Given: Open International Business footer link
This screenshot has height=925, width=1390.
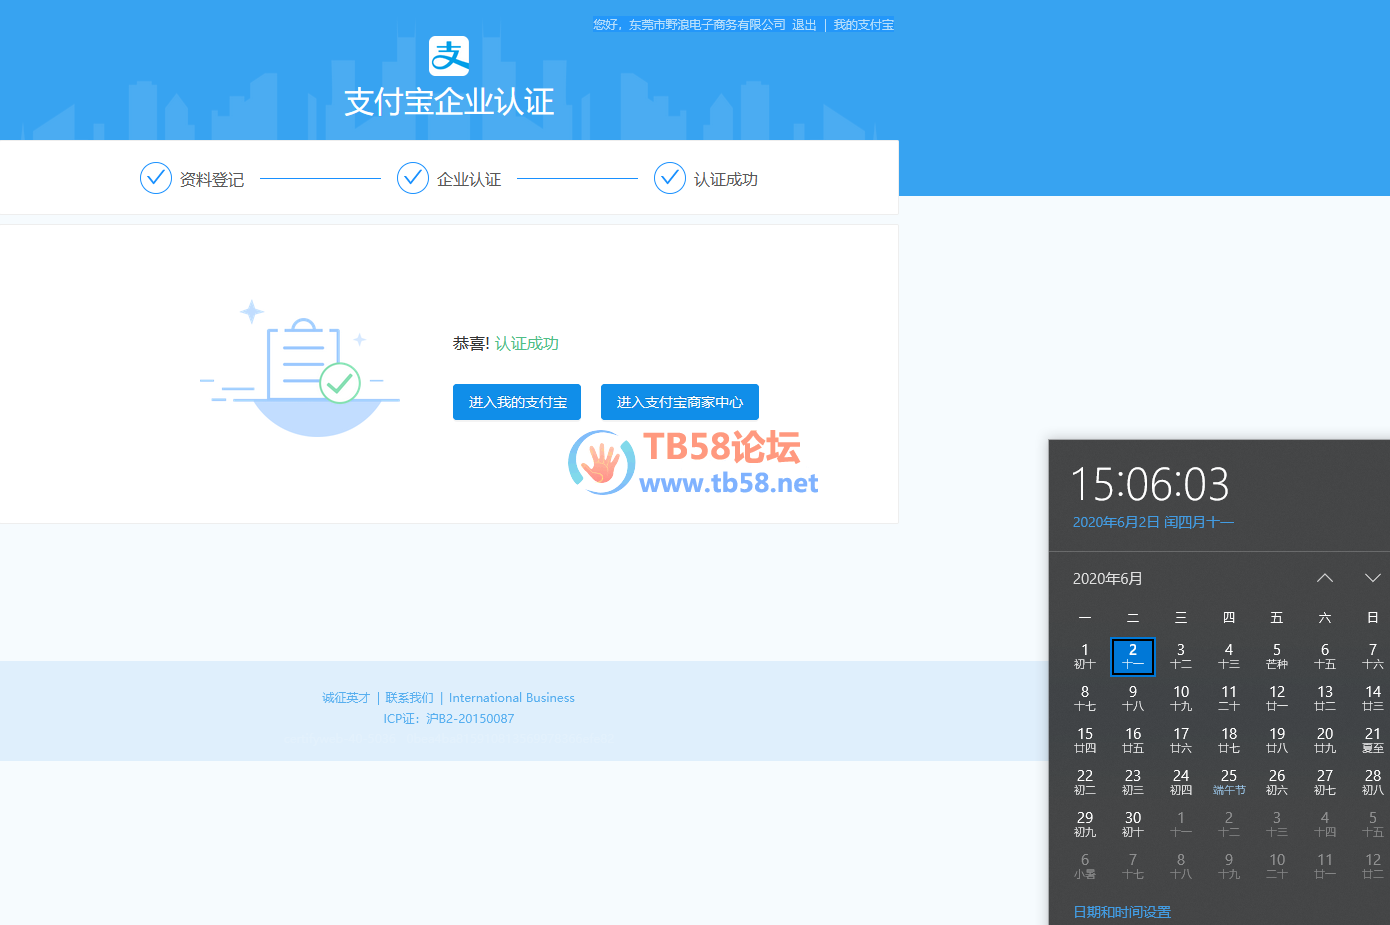Looking at the screenshot, I should point(512,698).
